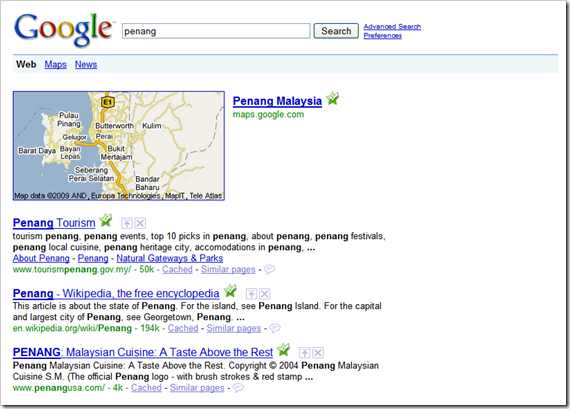Open Cached link for en.wikipedia.org result
The width and height of the screenshot is (570, 409).
(183, 328)
